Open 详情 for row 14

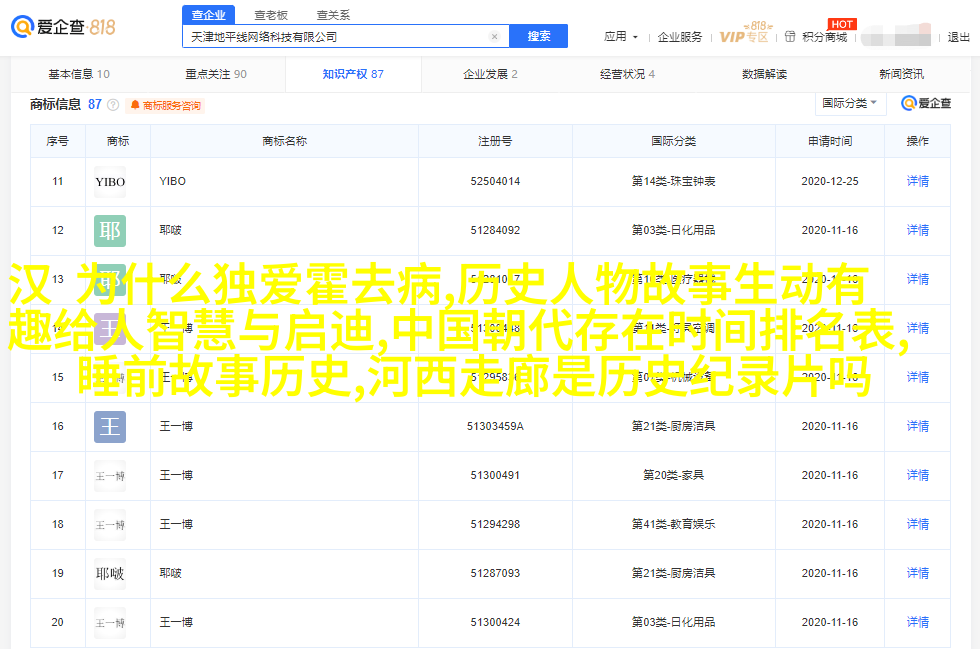tap(918, 328)
